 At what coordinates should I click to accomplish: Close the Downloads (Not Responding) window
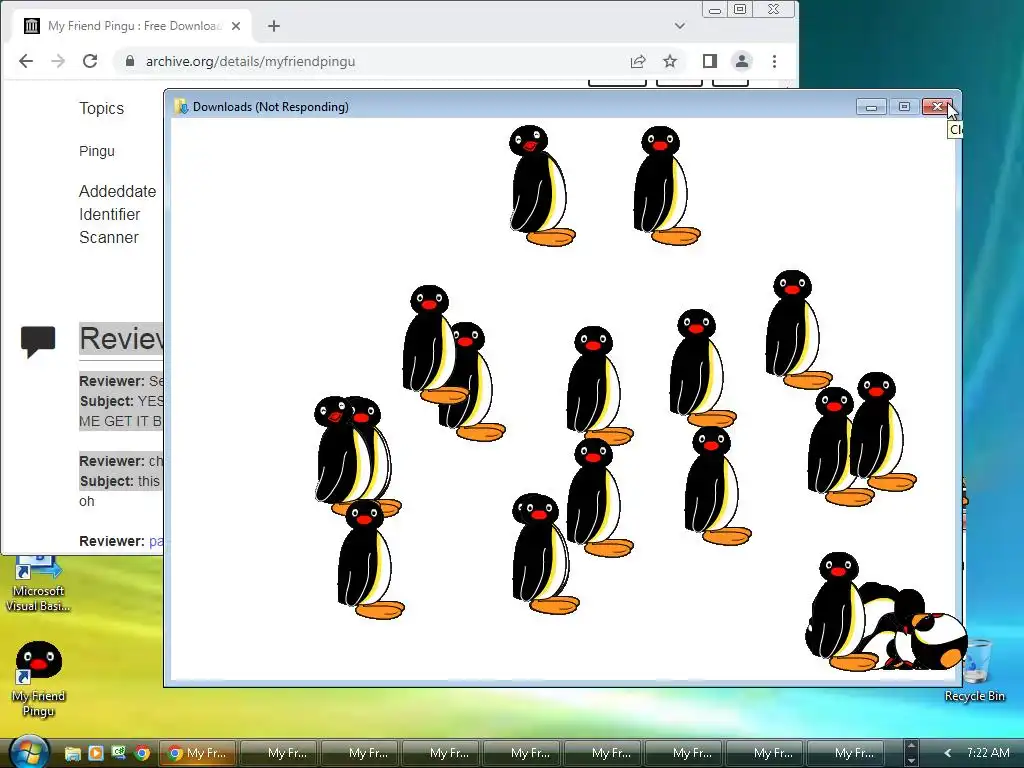937,106
